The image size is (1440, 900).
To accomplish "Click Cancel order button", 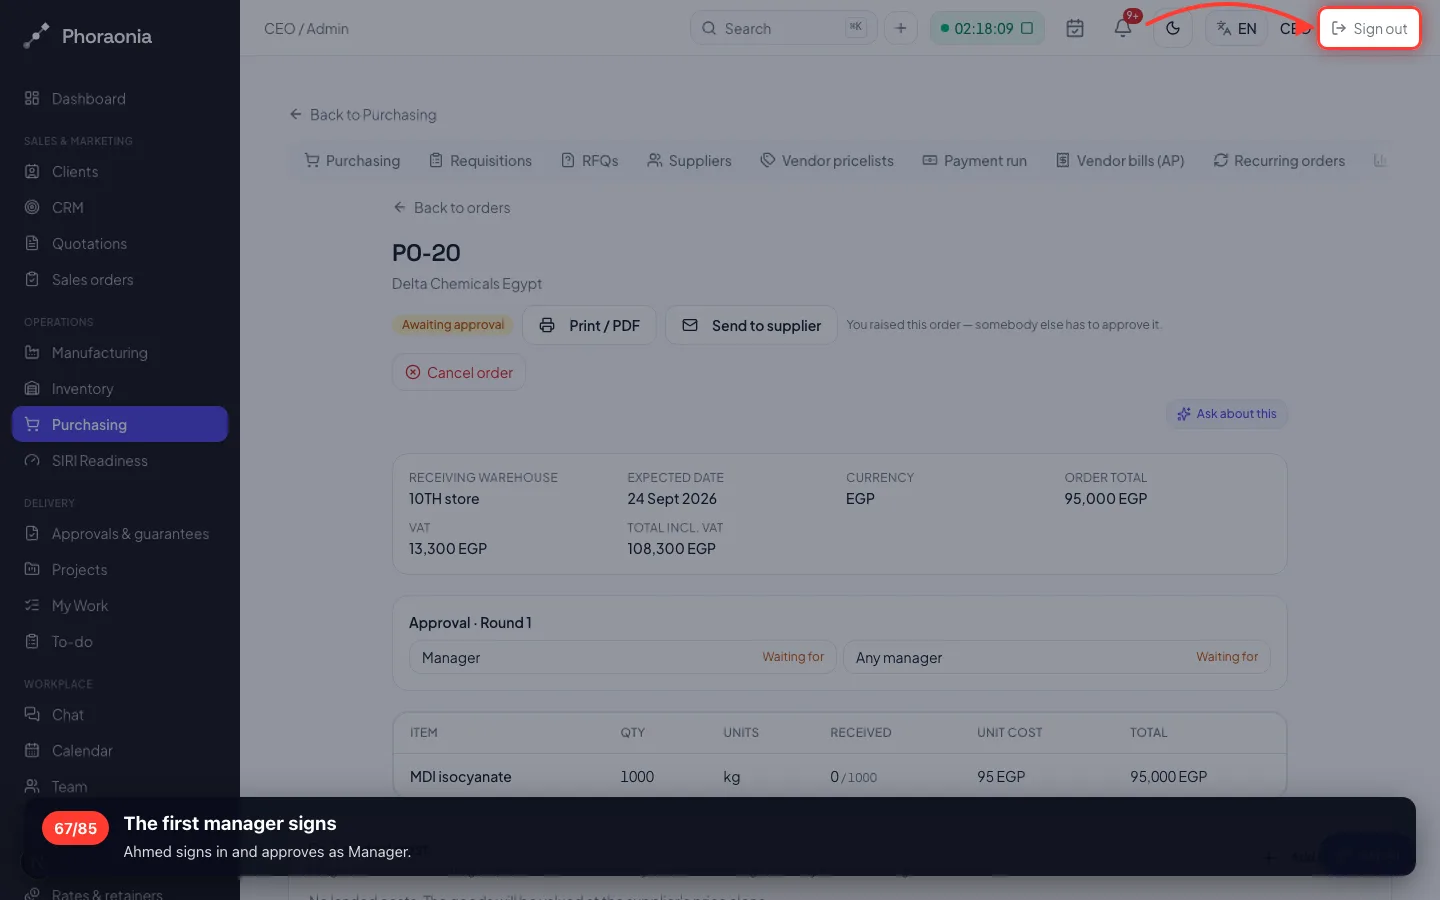I will [x=459, y=372].
